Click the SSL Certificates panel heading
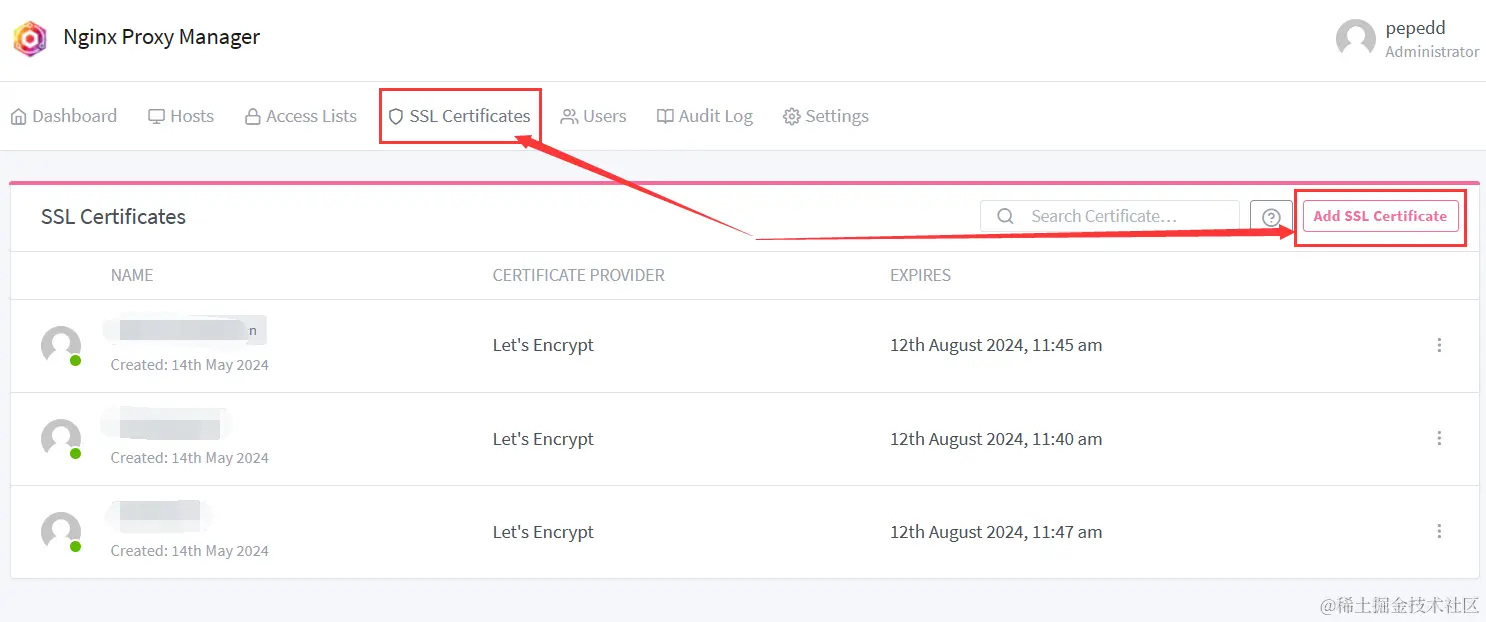The width and height of the screenshot is (1486, 622). (x=113, y=217)
